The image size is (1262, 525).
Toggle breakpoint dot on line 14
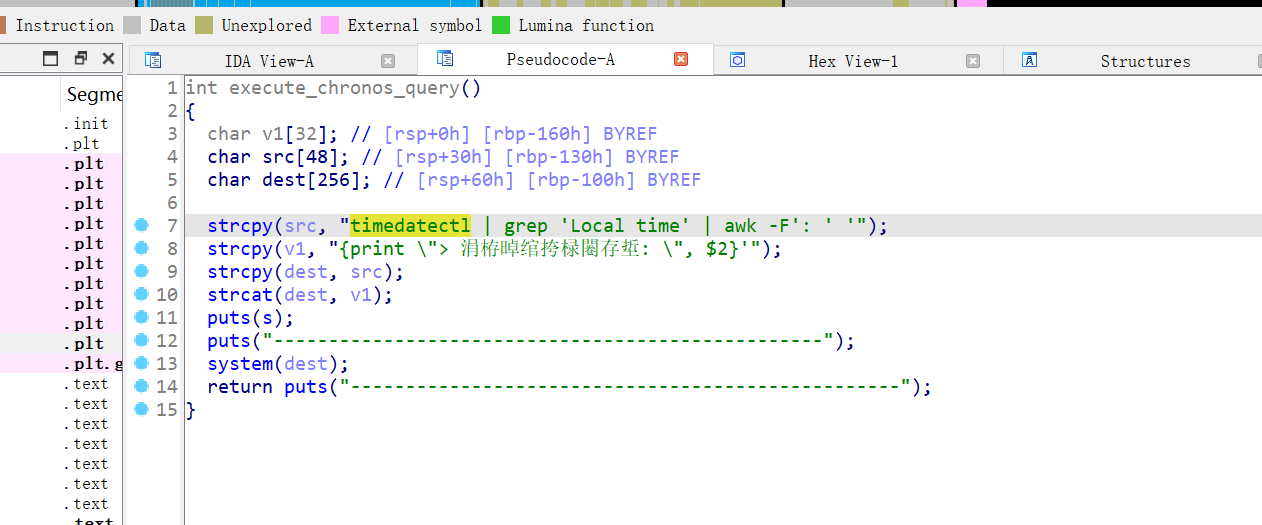141,386
